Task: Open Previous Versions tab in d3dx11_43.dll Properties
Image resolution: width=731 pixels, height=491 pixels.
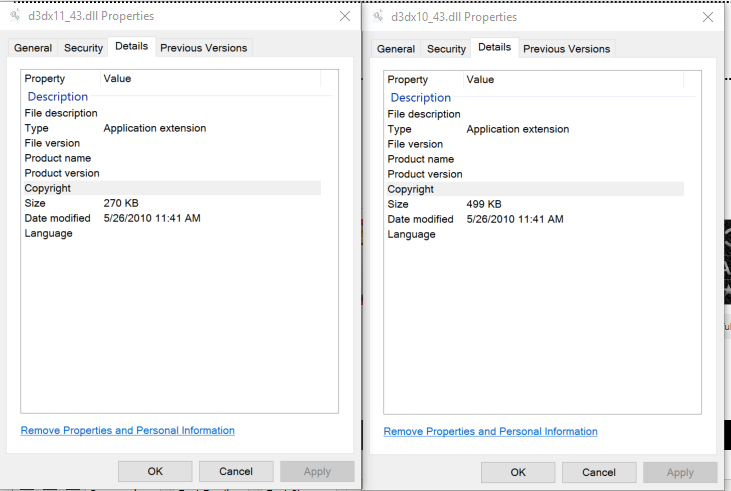Action: 203,48
